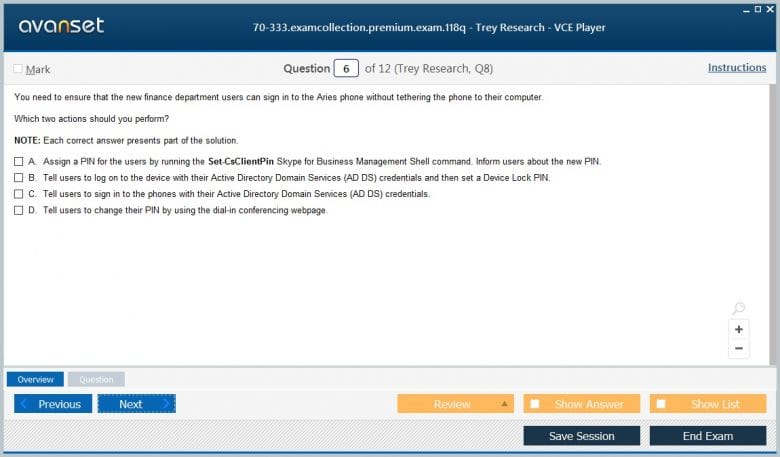
Task: Tick the Mark checkbox
Action: point(18,69)
